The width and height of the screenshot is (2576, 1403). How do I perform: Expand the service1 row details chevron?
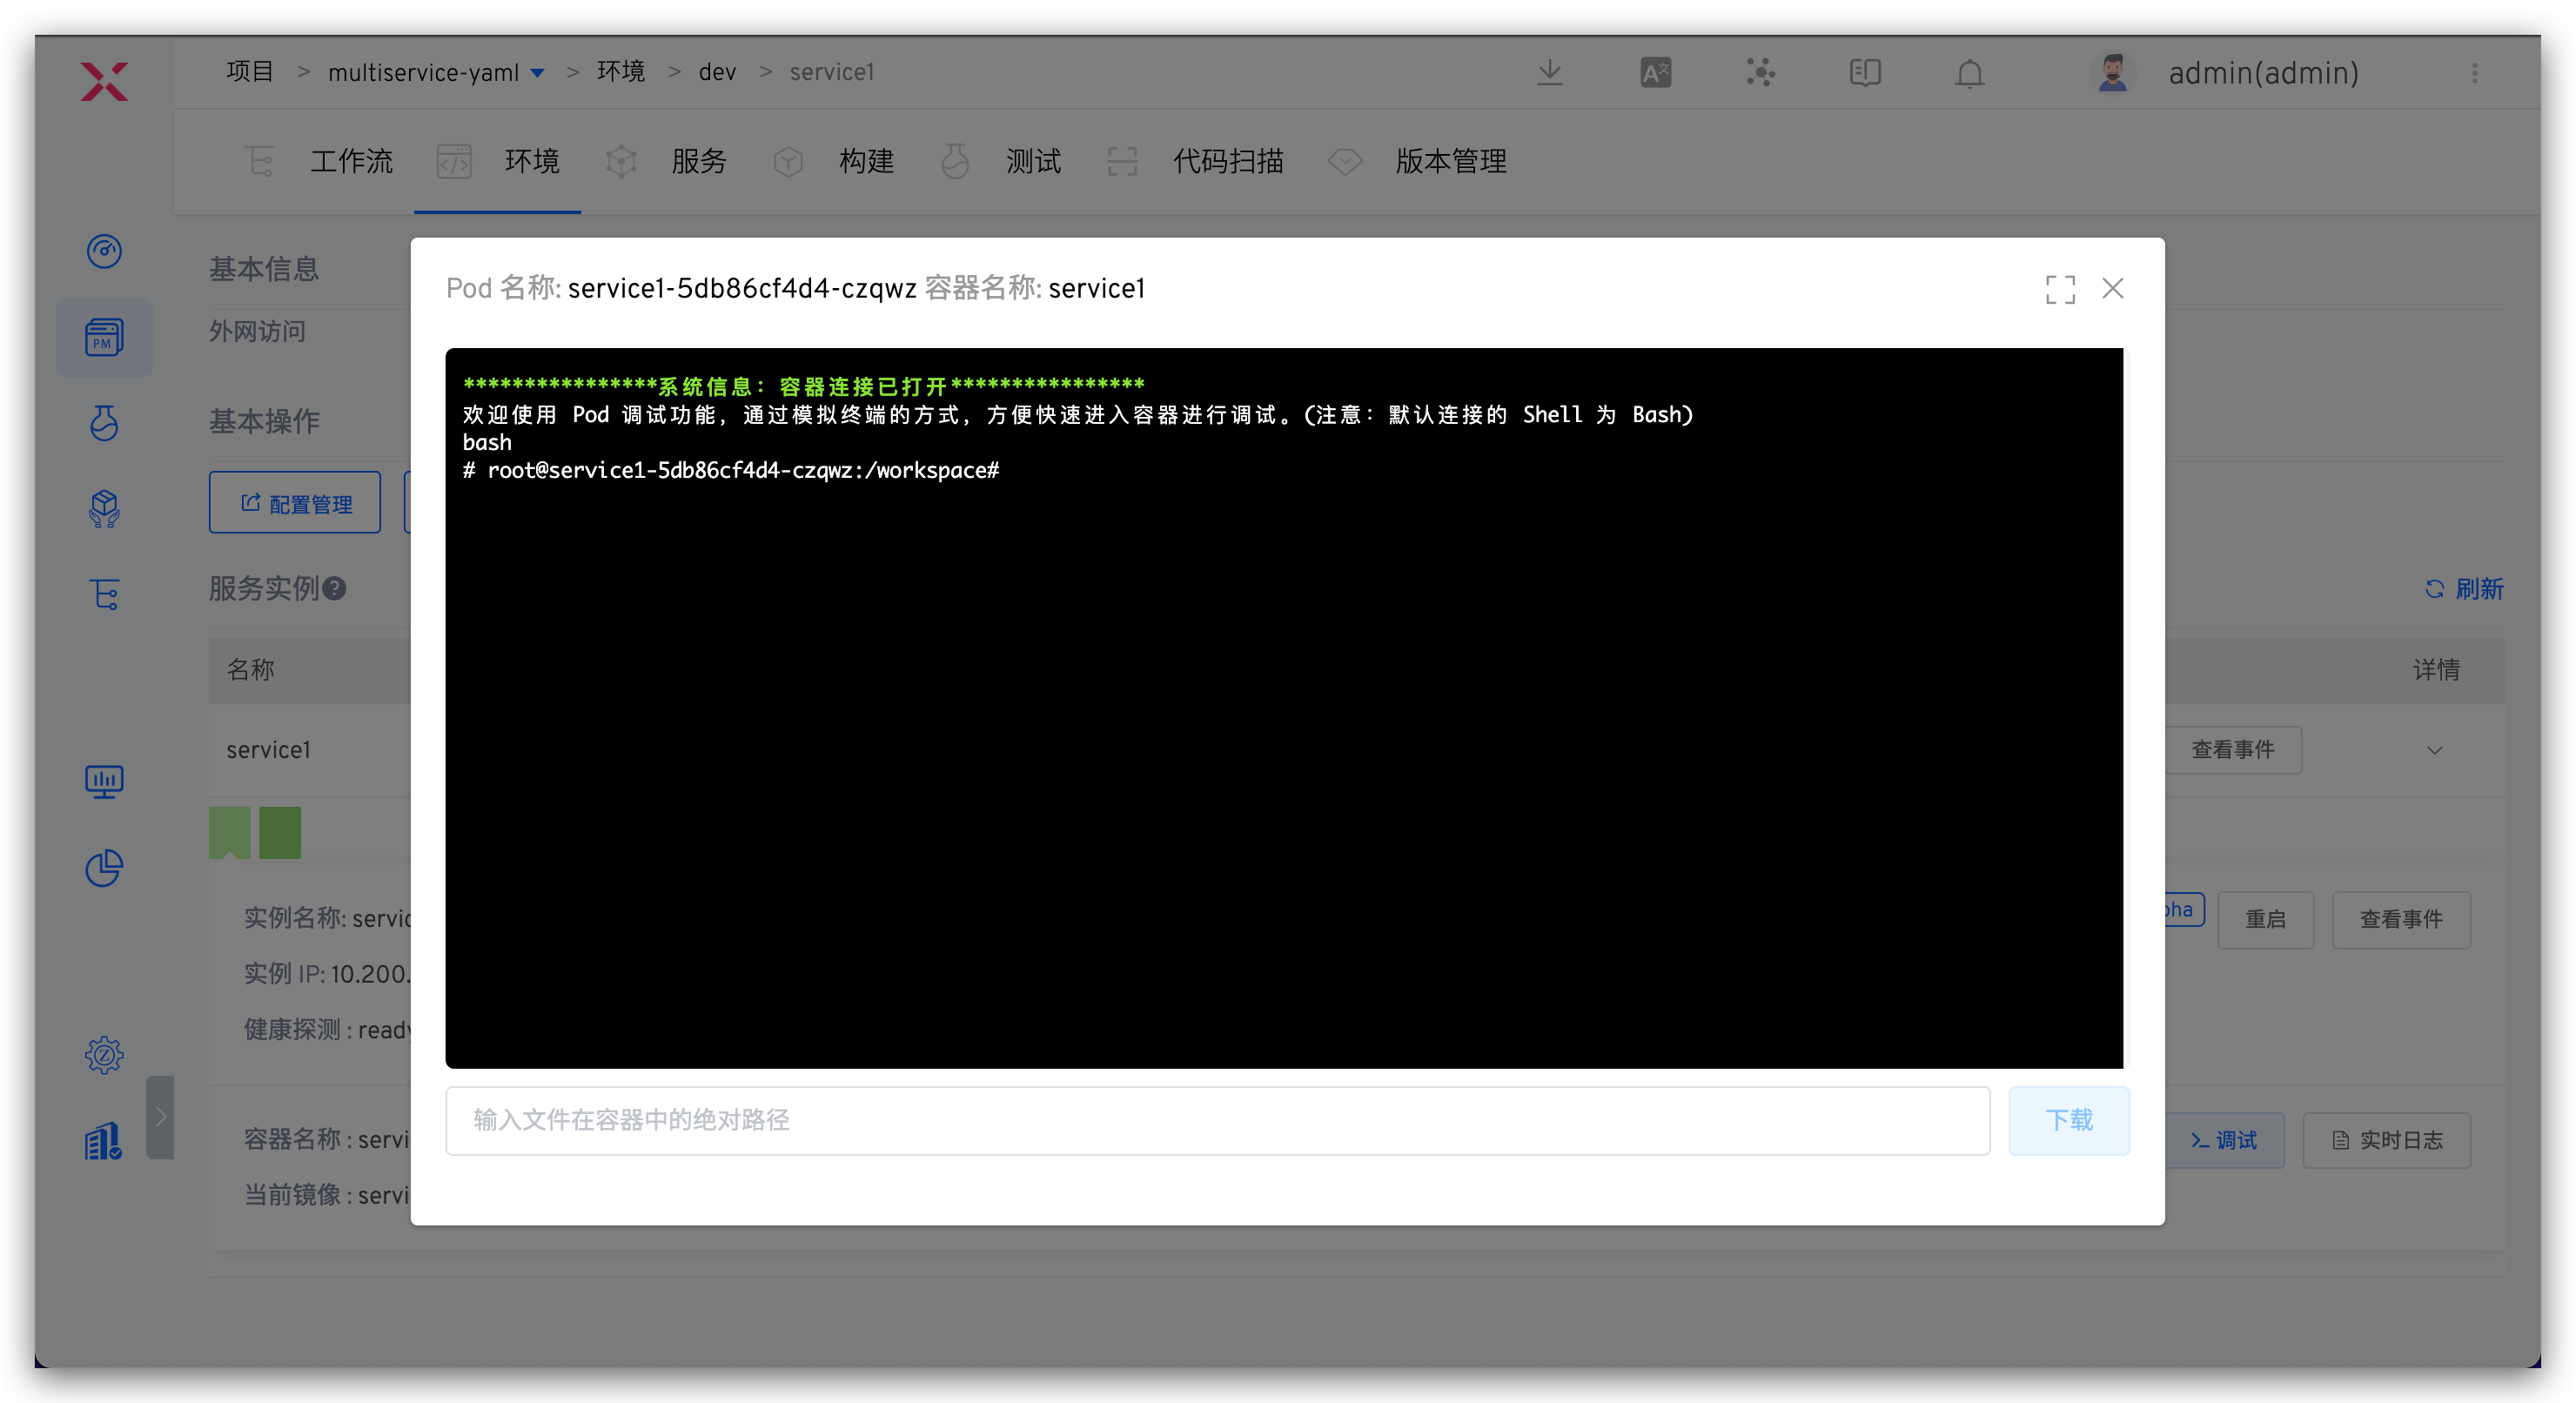click(2434, 750)
